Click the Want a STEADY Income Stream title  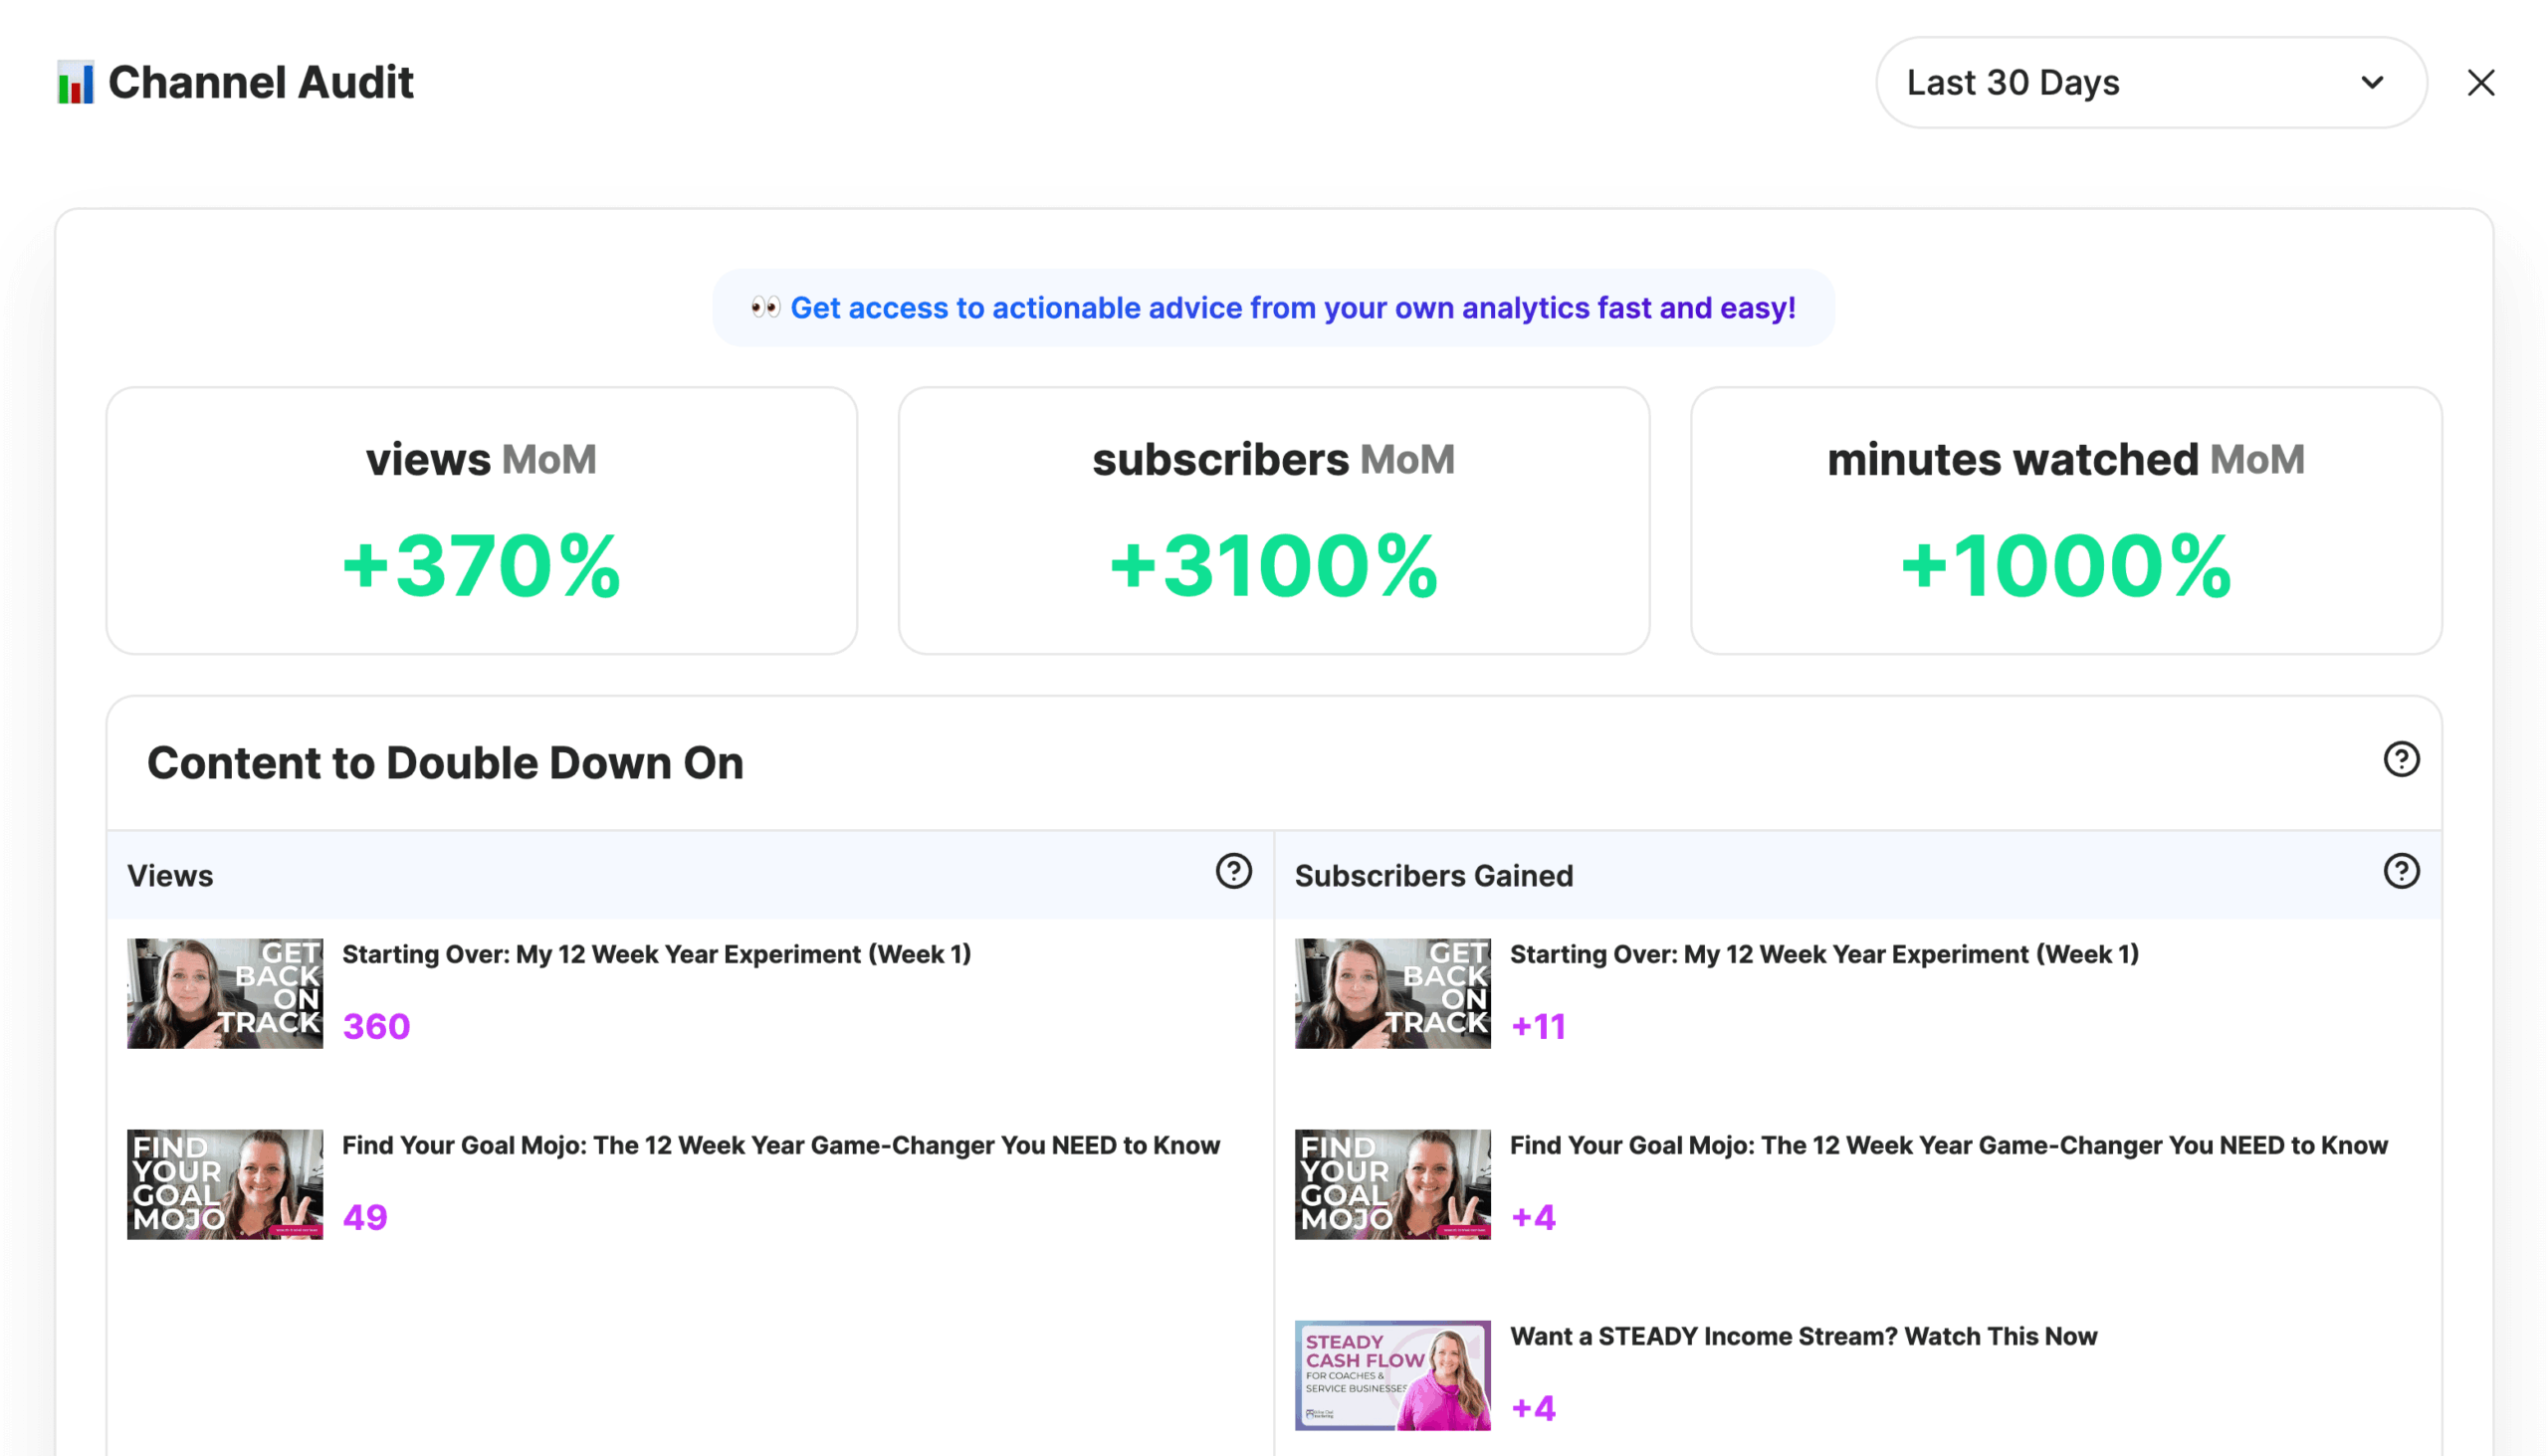1804,1336
